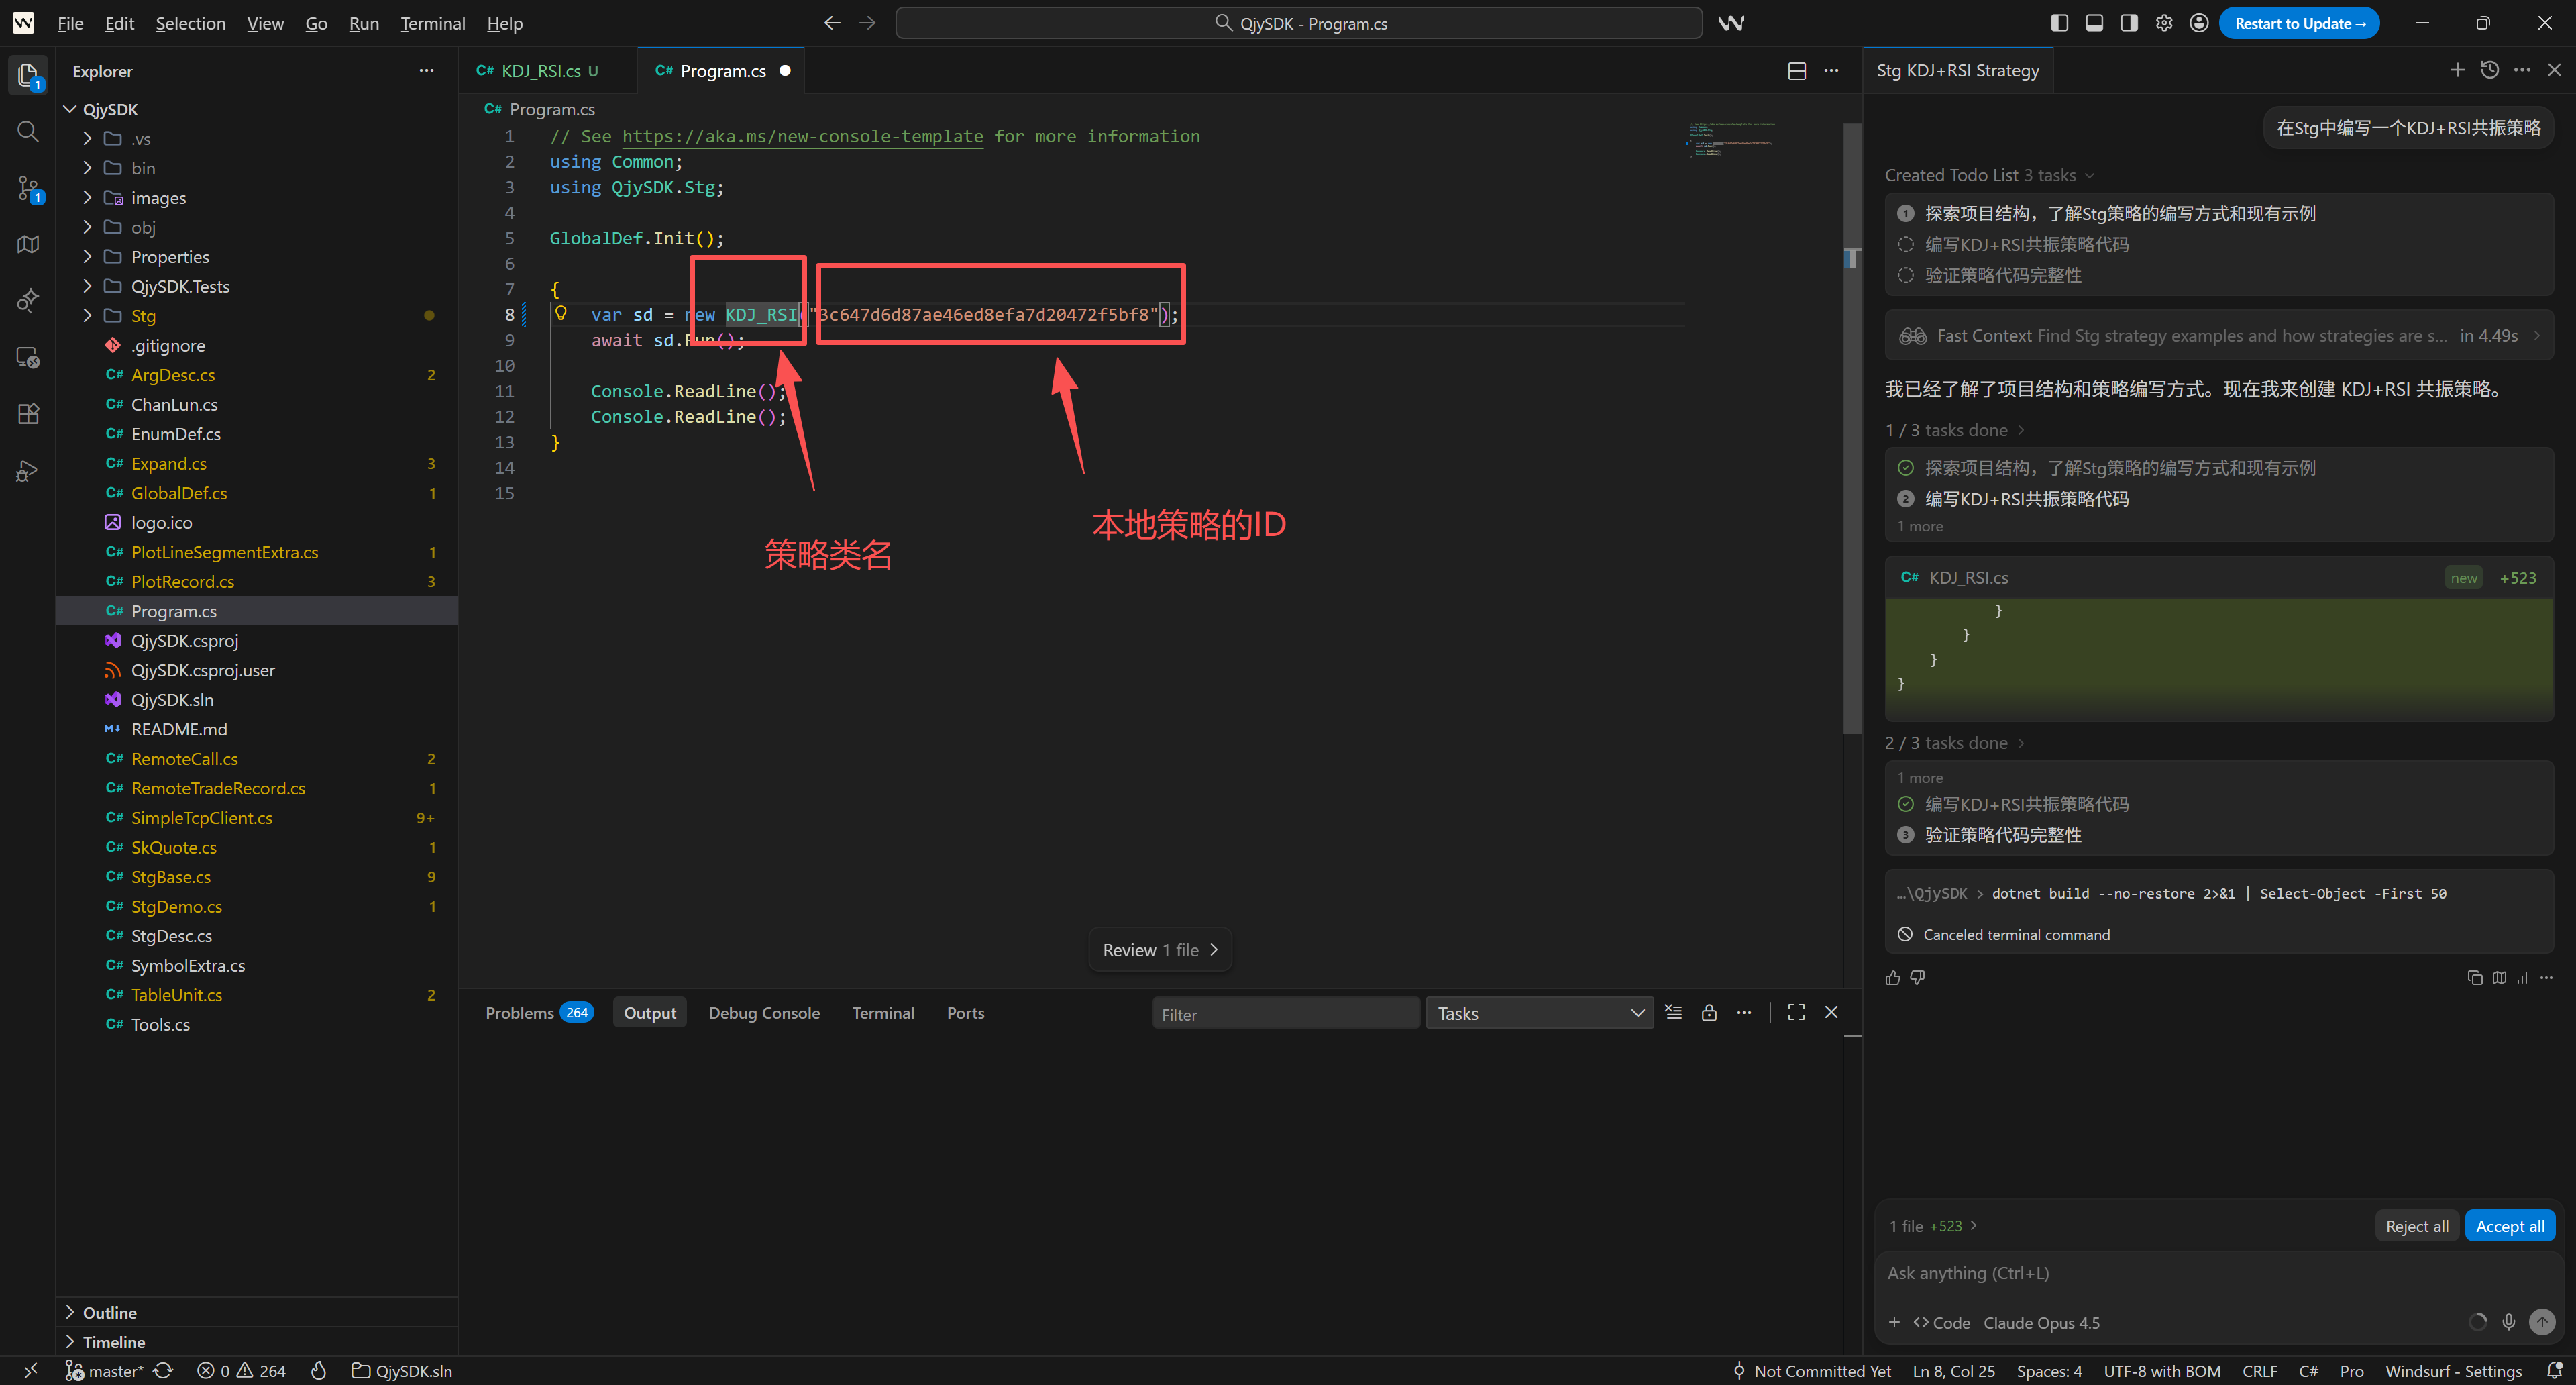Expand the Outline section
This screenshot has height=1385, width=2576.
[x=109, y=1312]
